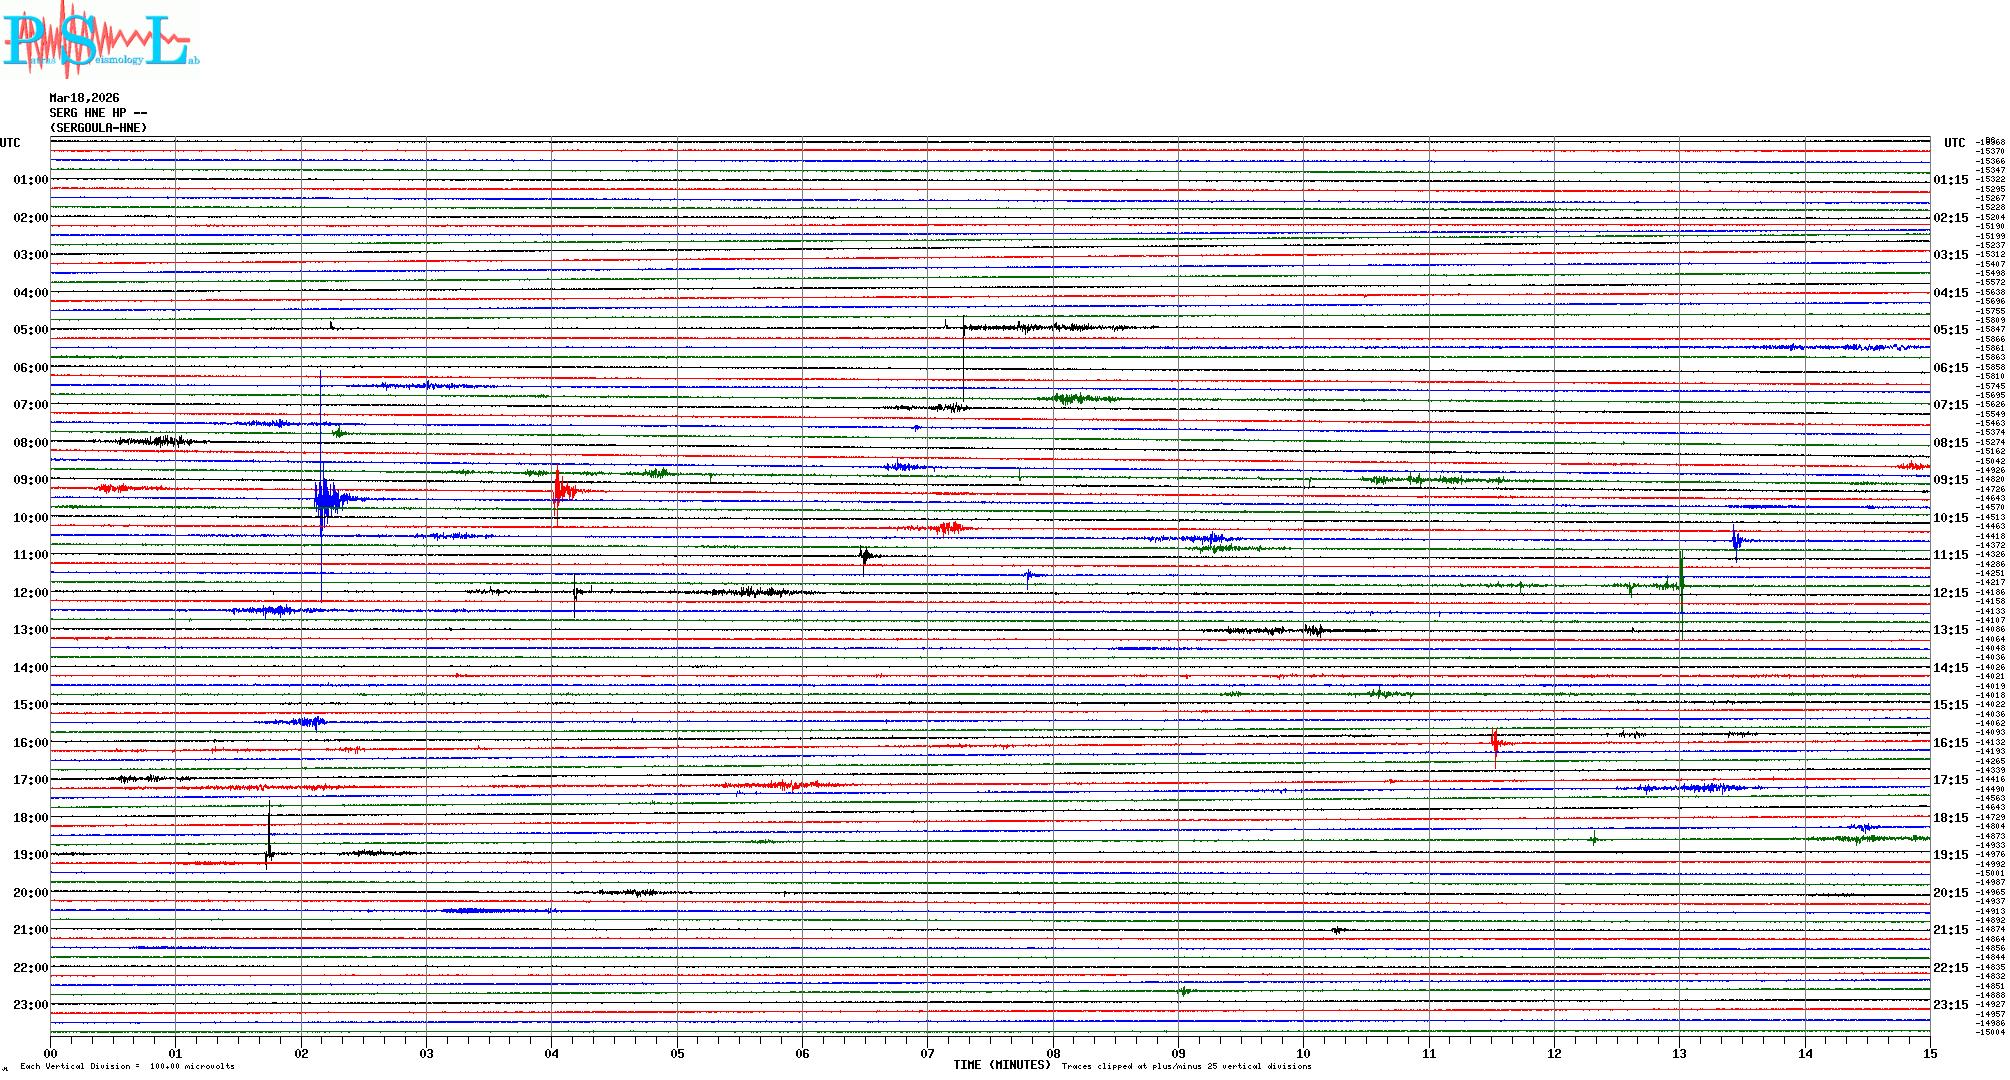
Task: Click the tall green spike near minute 13
Action: tap(1681, 585)
